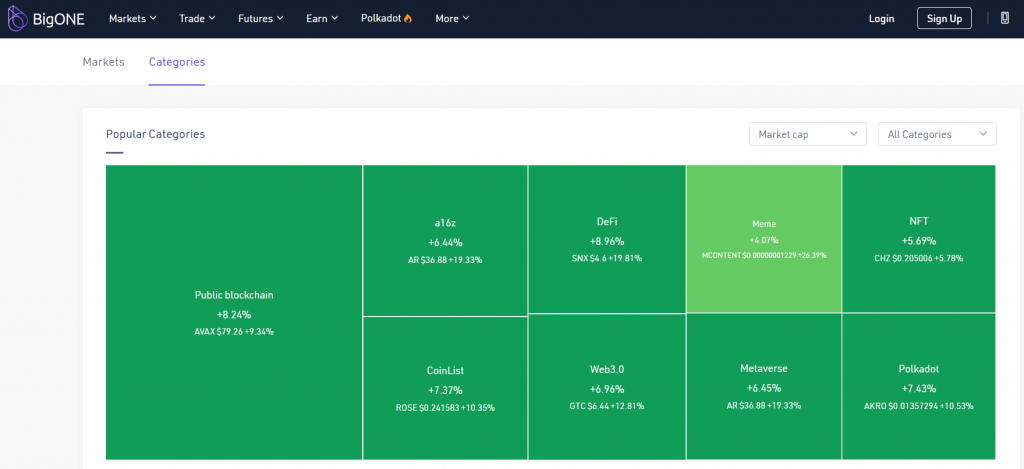Open the CoinList category tile
Image resolution: width=1024 pixels, height=469 pixels.
[x=445, y=389]
